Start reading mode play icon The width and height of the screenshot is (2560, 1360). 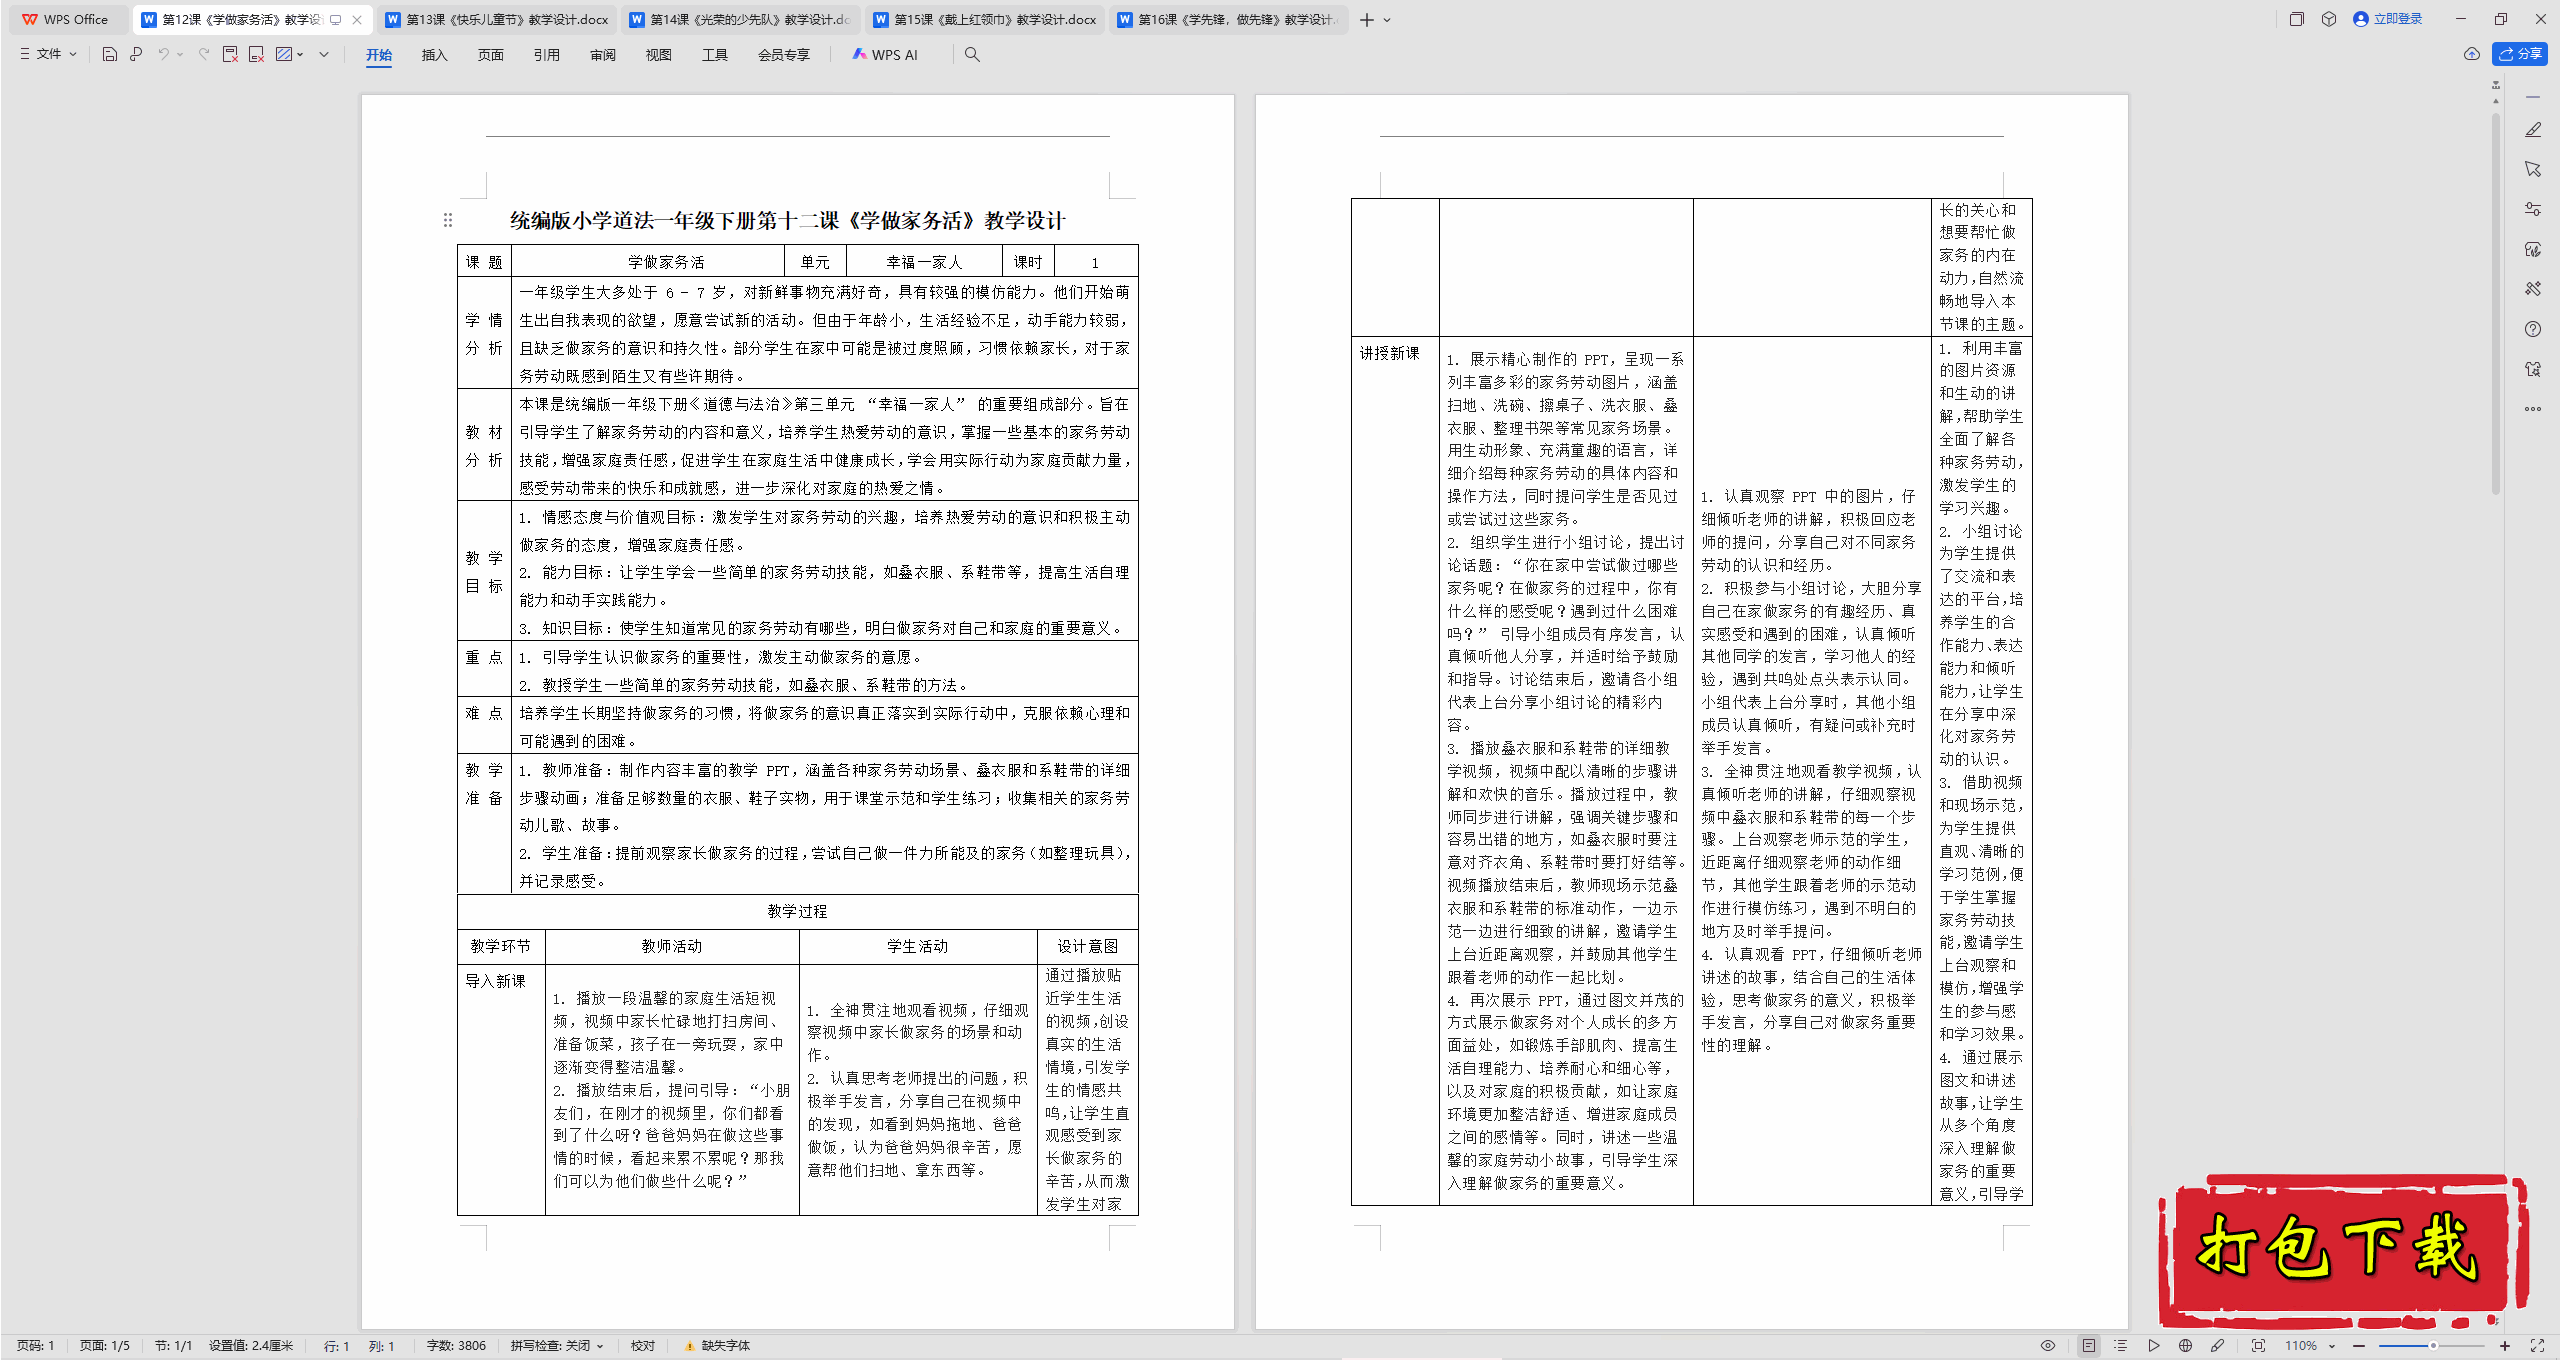[2153, 1346]
